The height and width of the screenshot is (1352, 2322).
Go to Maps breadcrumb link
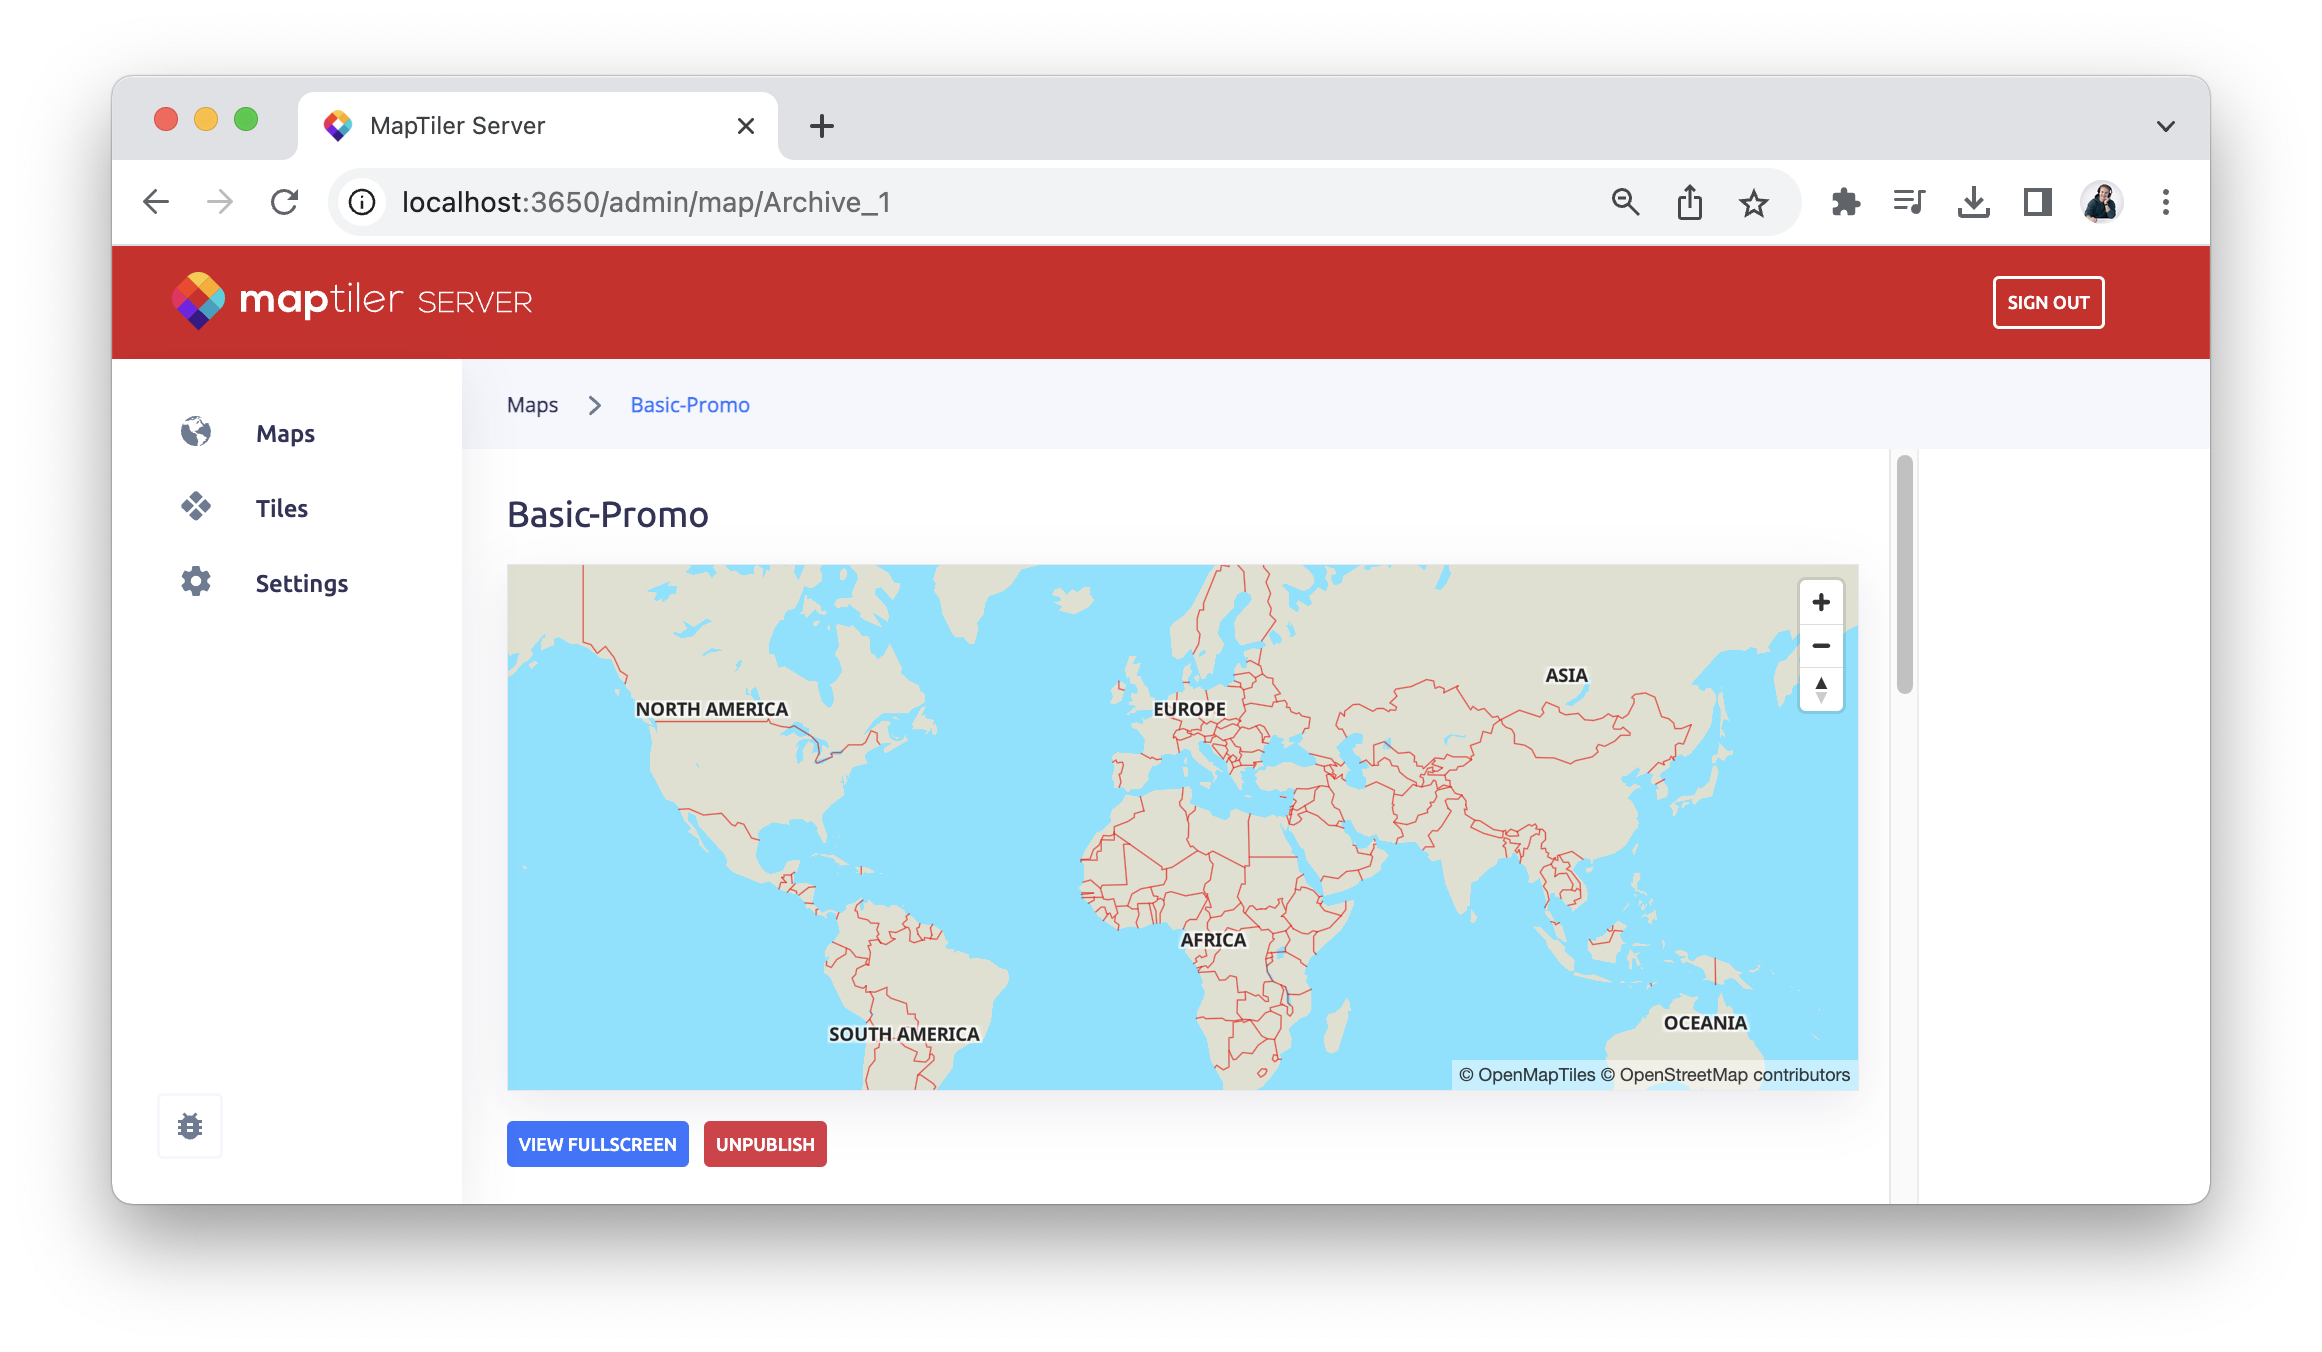[x=532, y=405]
